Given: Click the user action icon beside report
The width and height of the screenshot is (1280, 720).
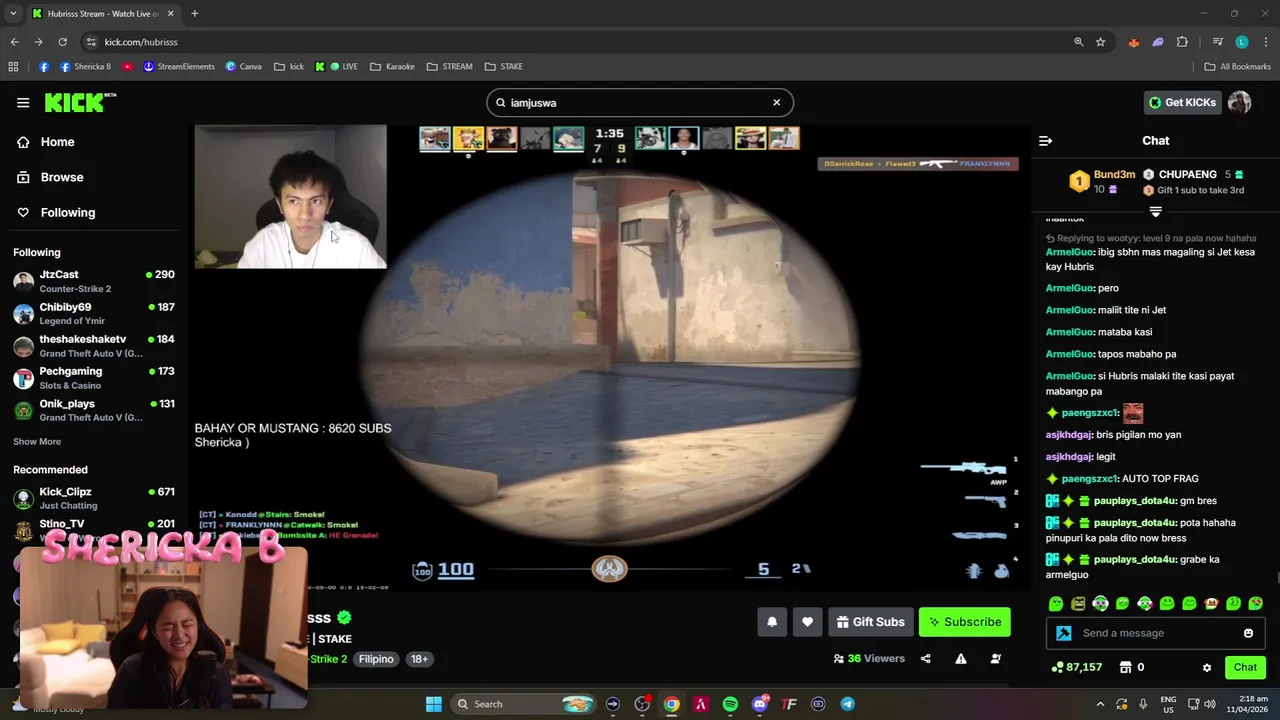Looking at the screenshot, I should 995,659.
